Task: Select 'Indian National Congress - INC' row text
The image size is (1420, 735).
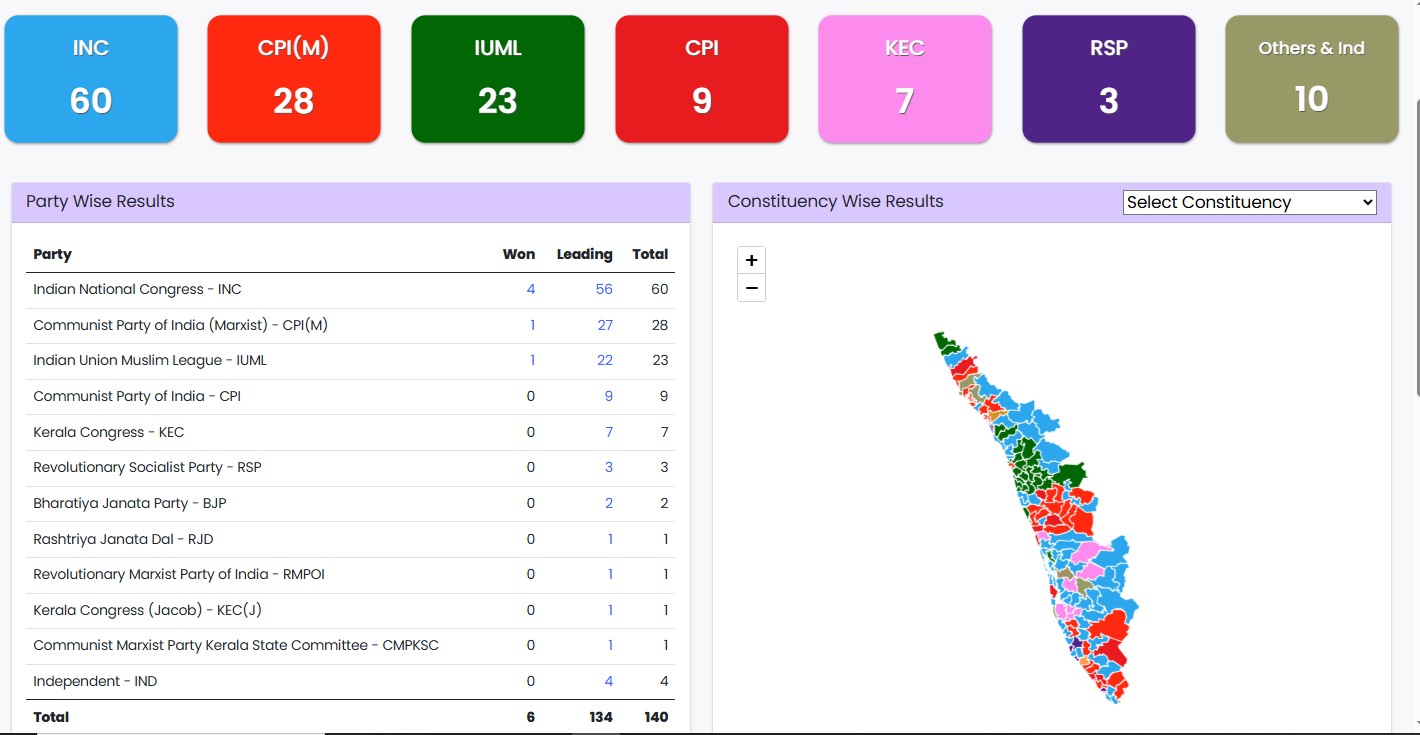Action: click(x=137, y=289)
